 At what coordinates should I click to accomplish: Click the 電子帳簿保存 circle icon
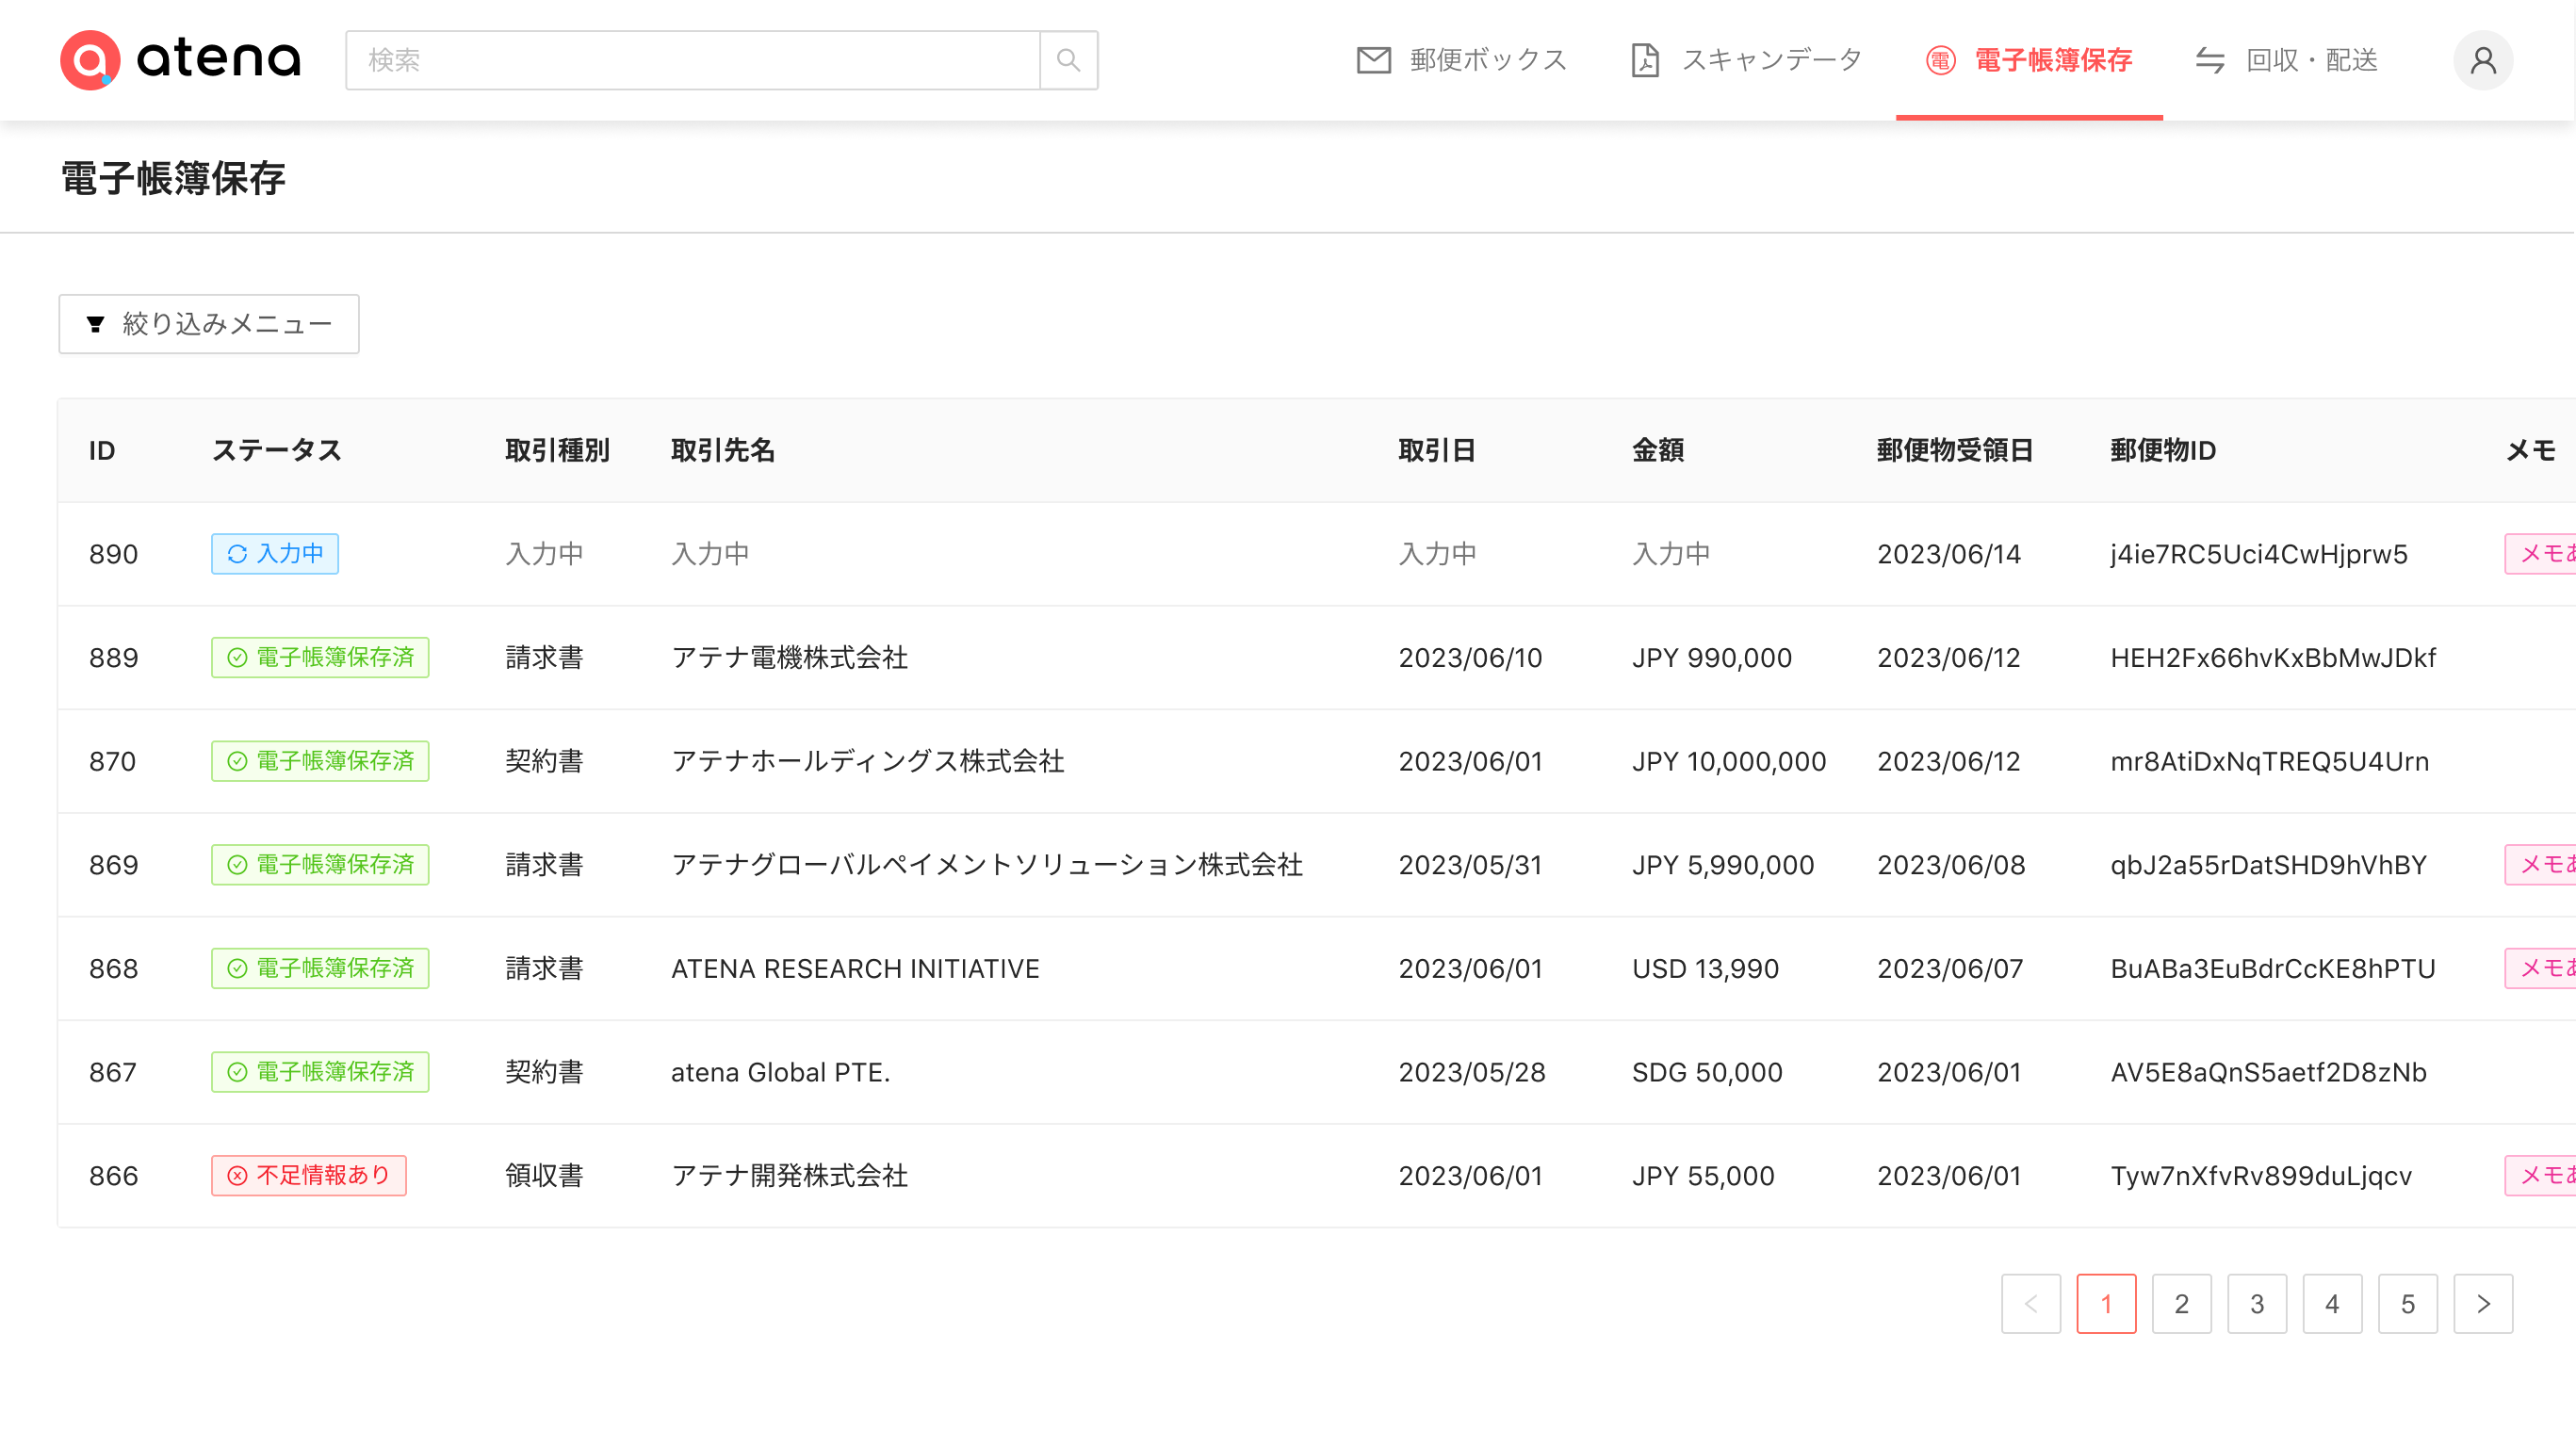[x=1940, y=60]
